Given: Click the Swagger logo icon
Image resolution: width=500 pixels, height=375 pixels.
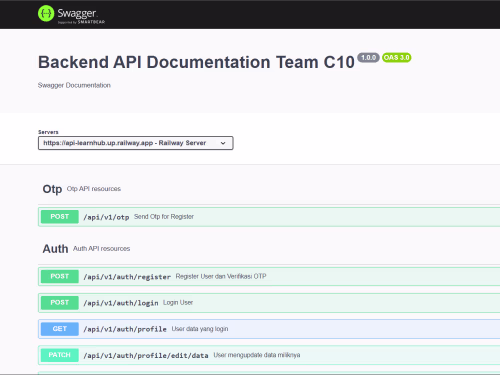Looking at the screenshot, I should tap(46, 14).
